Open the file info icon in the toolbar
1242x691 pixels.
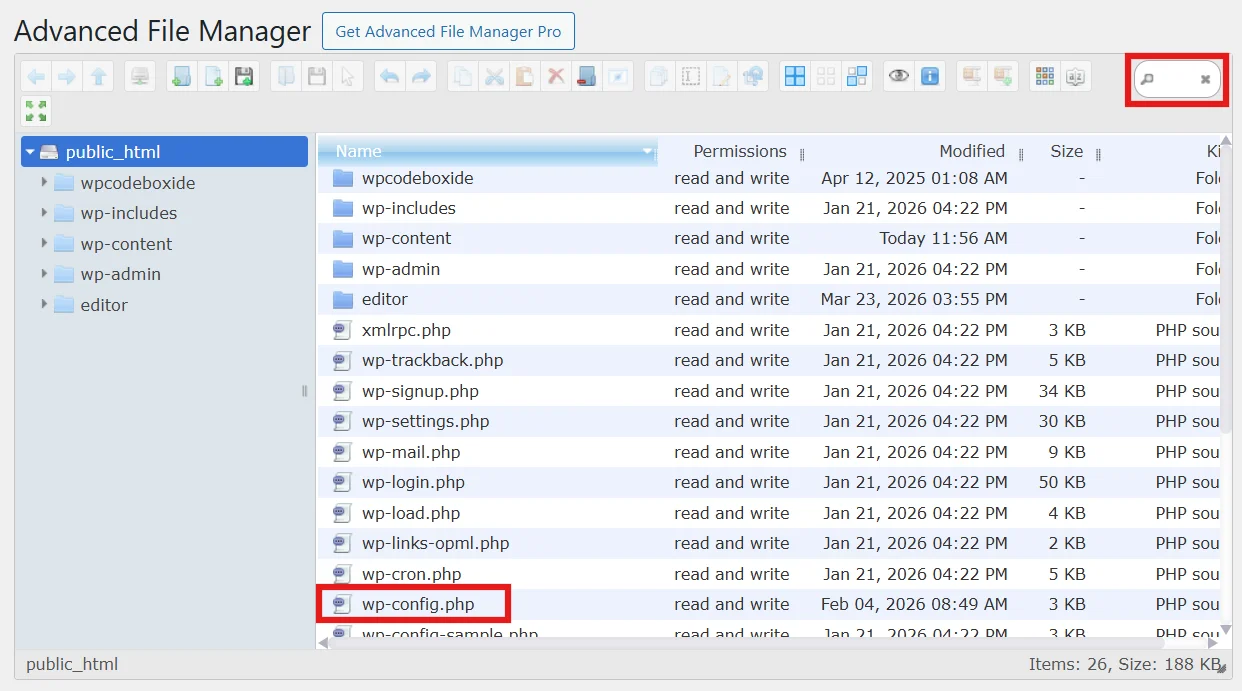click(930, 76)
